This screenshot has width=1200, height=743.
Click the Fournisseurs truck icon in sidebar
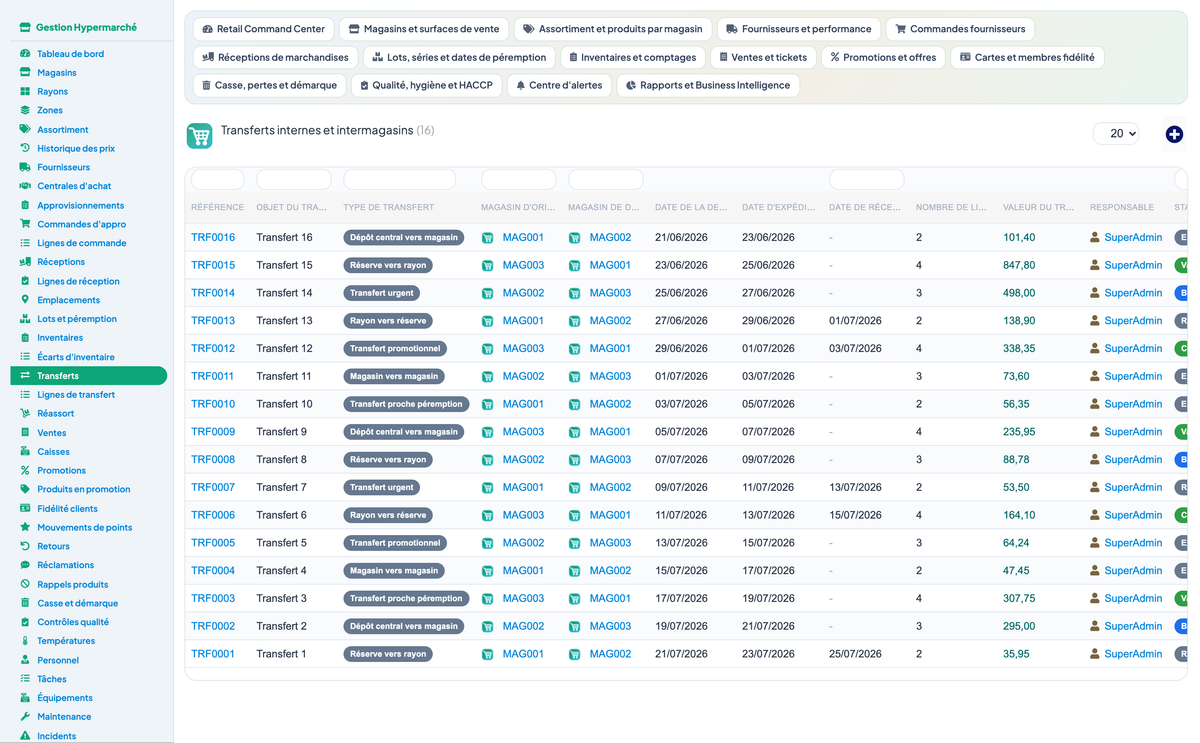(25, 167)
